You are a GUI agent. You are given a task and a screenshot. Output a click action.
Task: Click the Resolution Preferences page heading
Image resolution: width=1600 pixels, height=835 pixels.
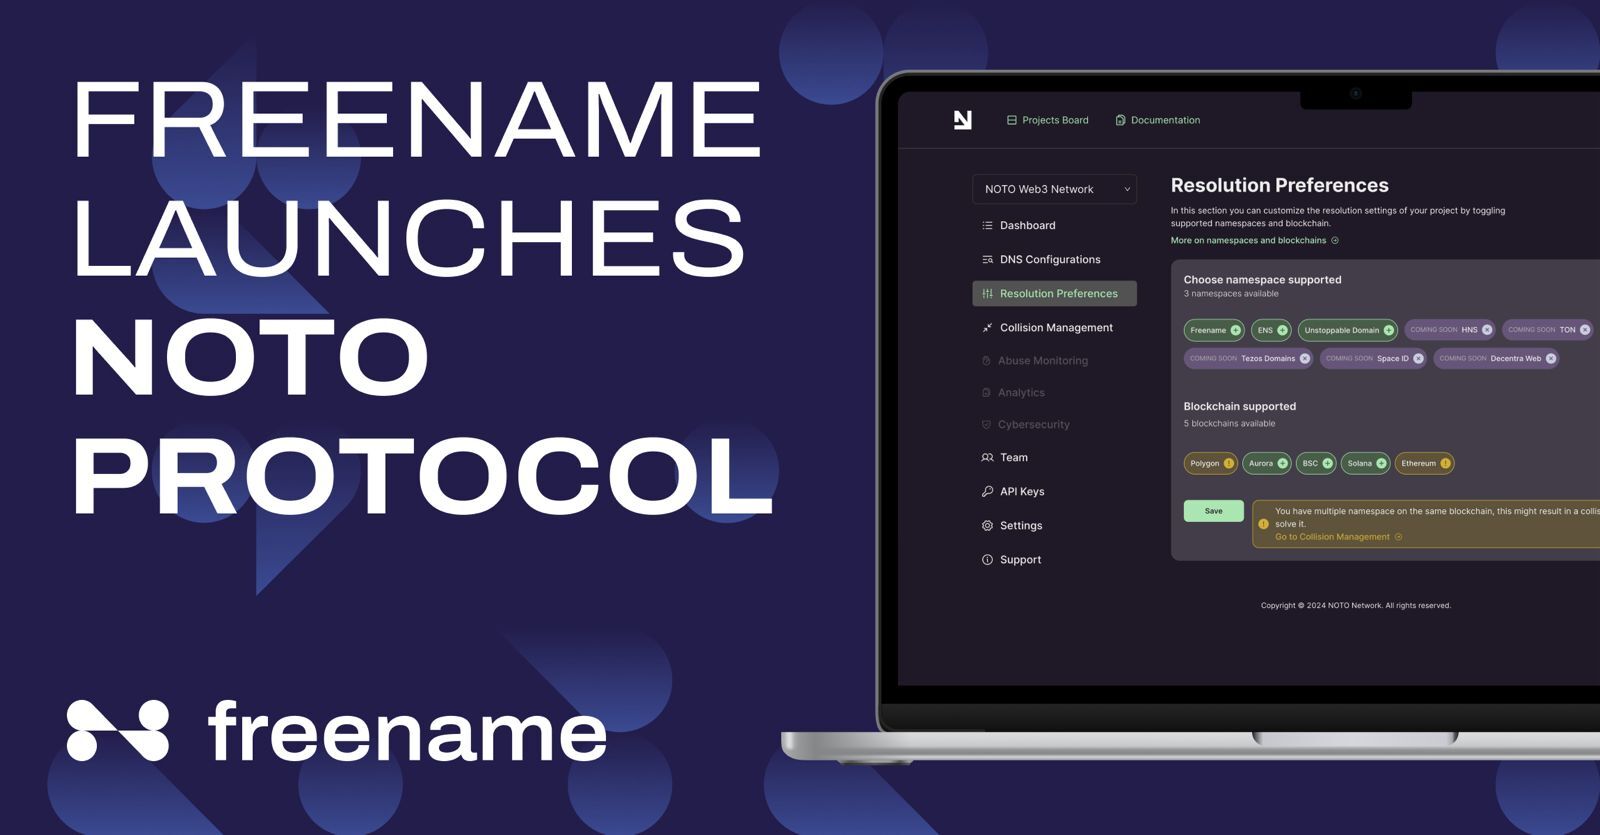(1280, 185)
